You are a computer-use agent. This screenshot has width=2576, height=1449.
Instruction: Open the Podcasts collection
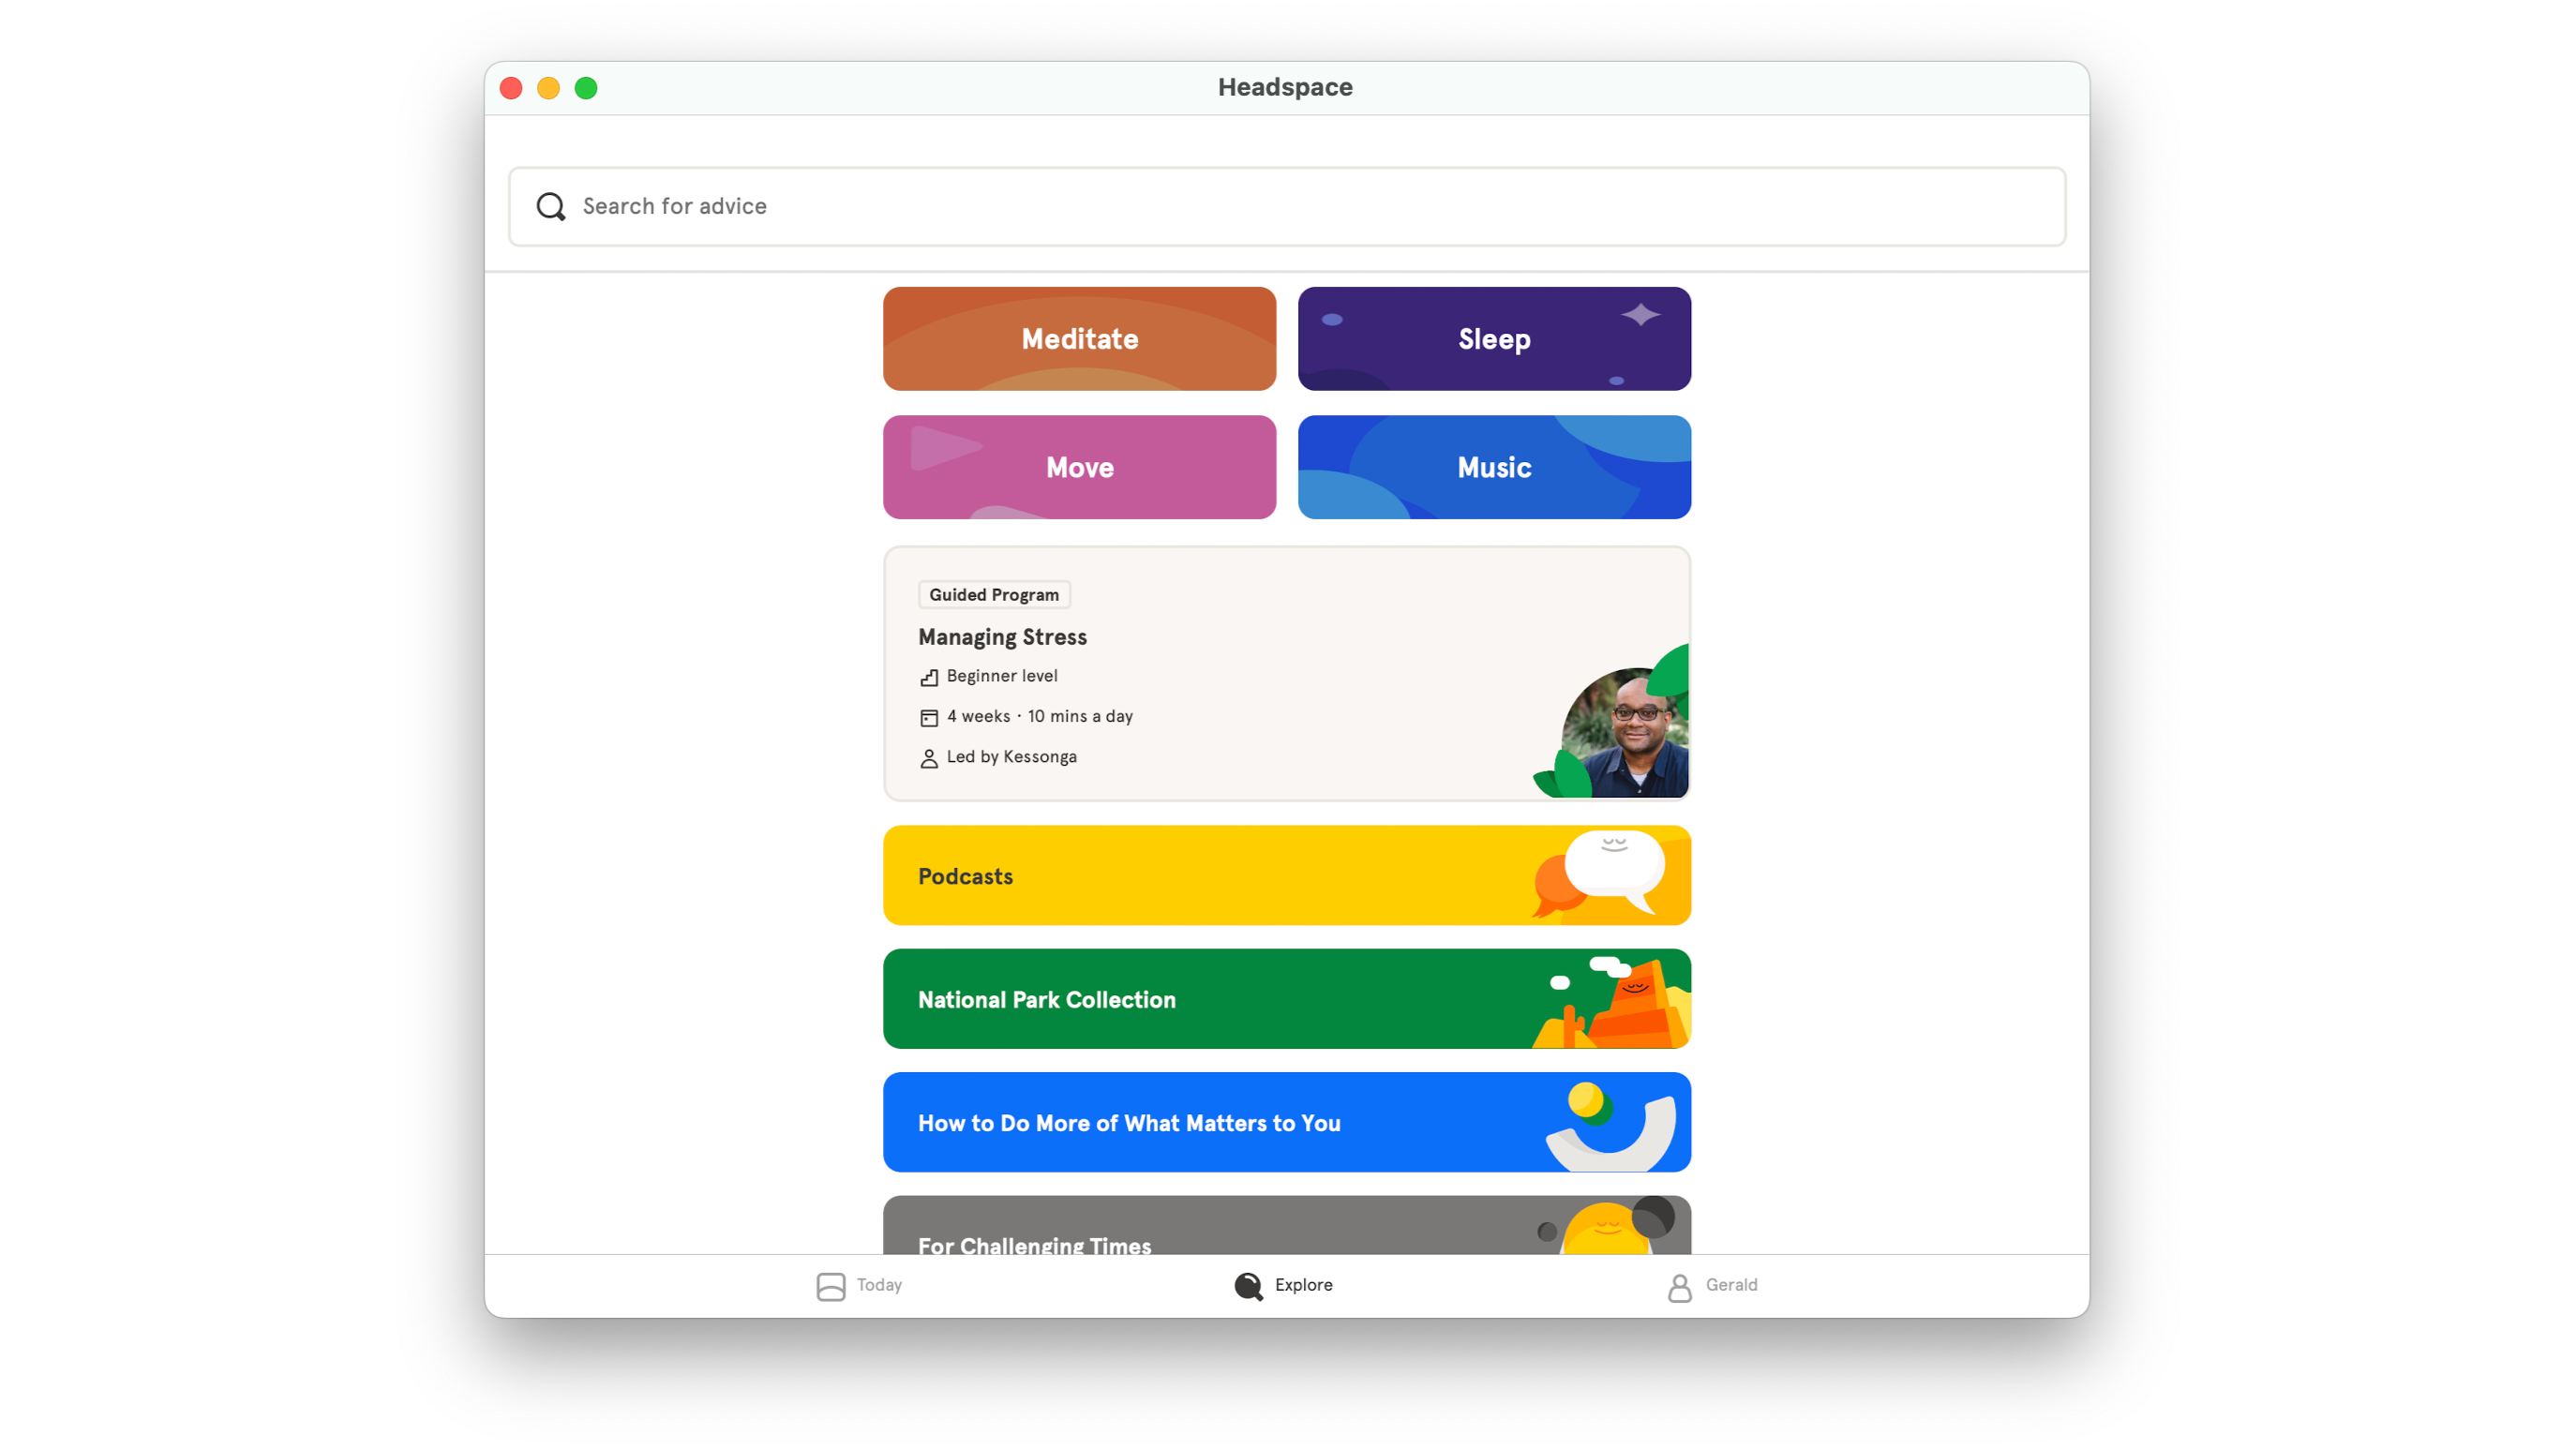1286,875
